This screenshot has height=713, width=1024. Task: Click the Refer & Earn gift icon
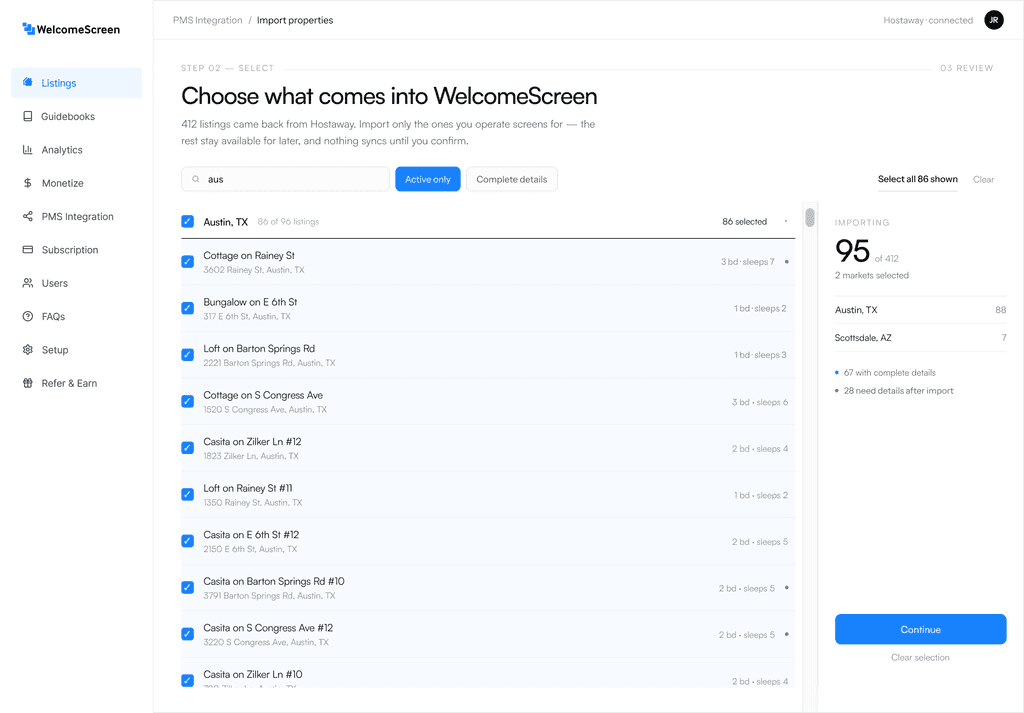coord(27,383)
